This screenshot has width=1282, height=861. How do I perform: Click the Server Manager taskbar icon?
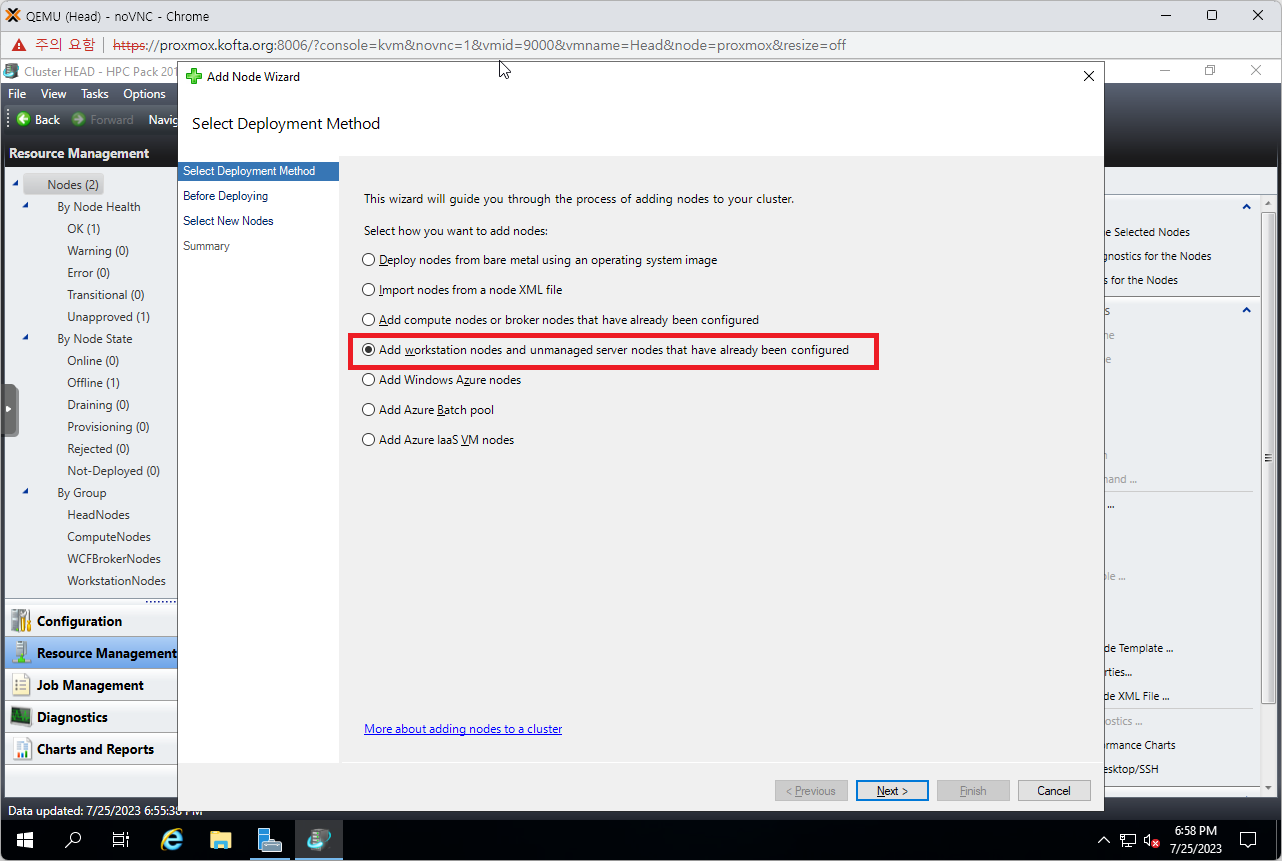tap(269, 839)
